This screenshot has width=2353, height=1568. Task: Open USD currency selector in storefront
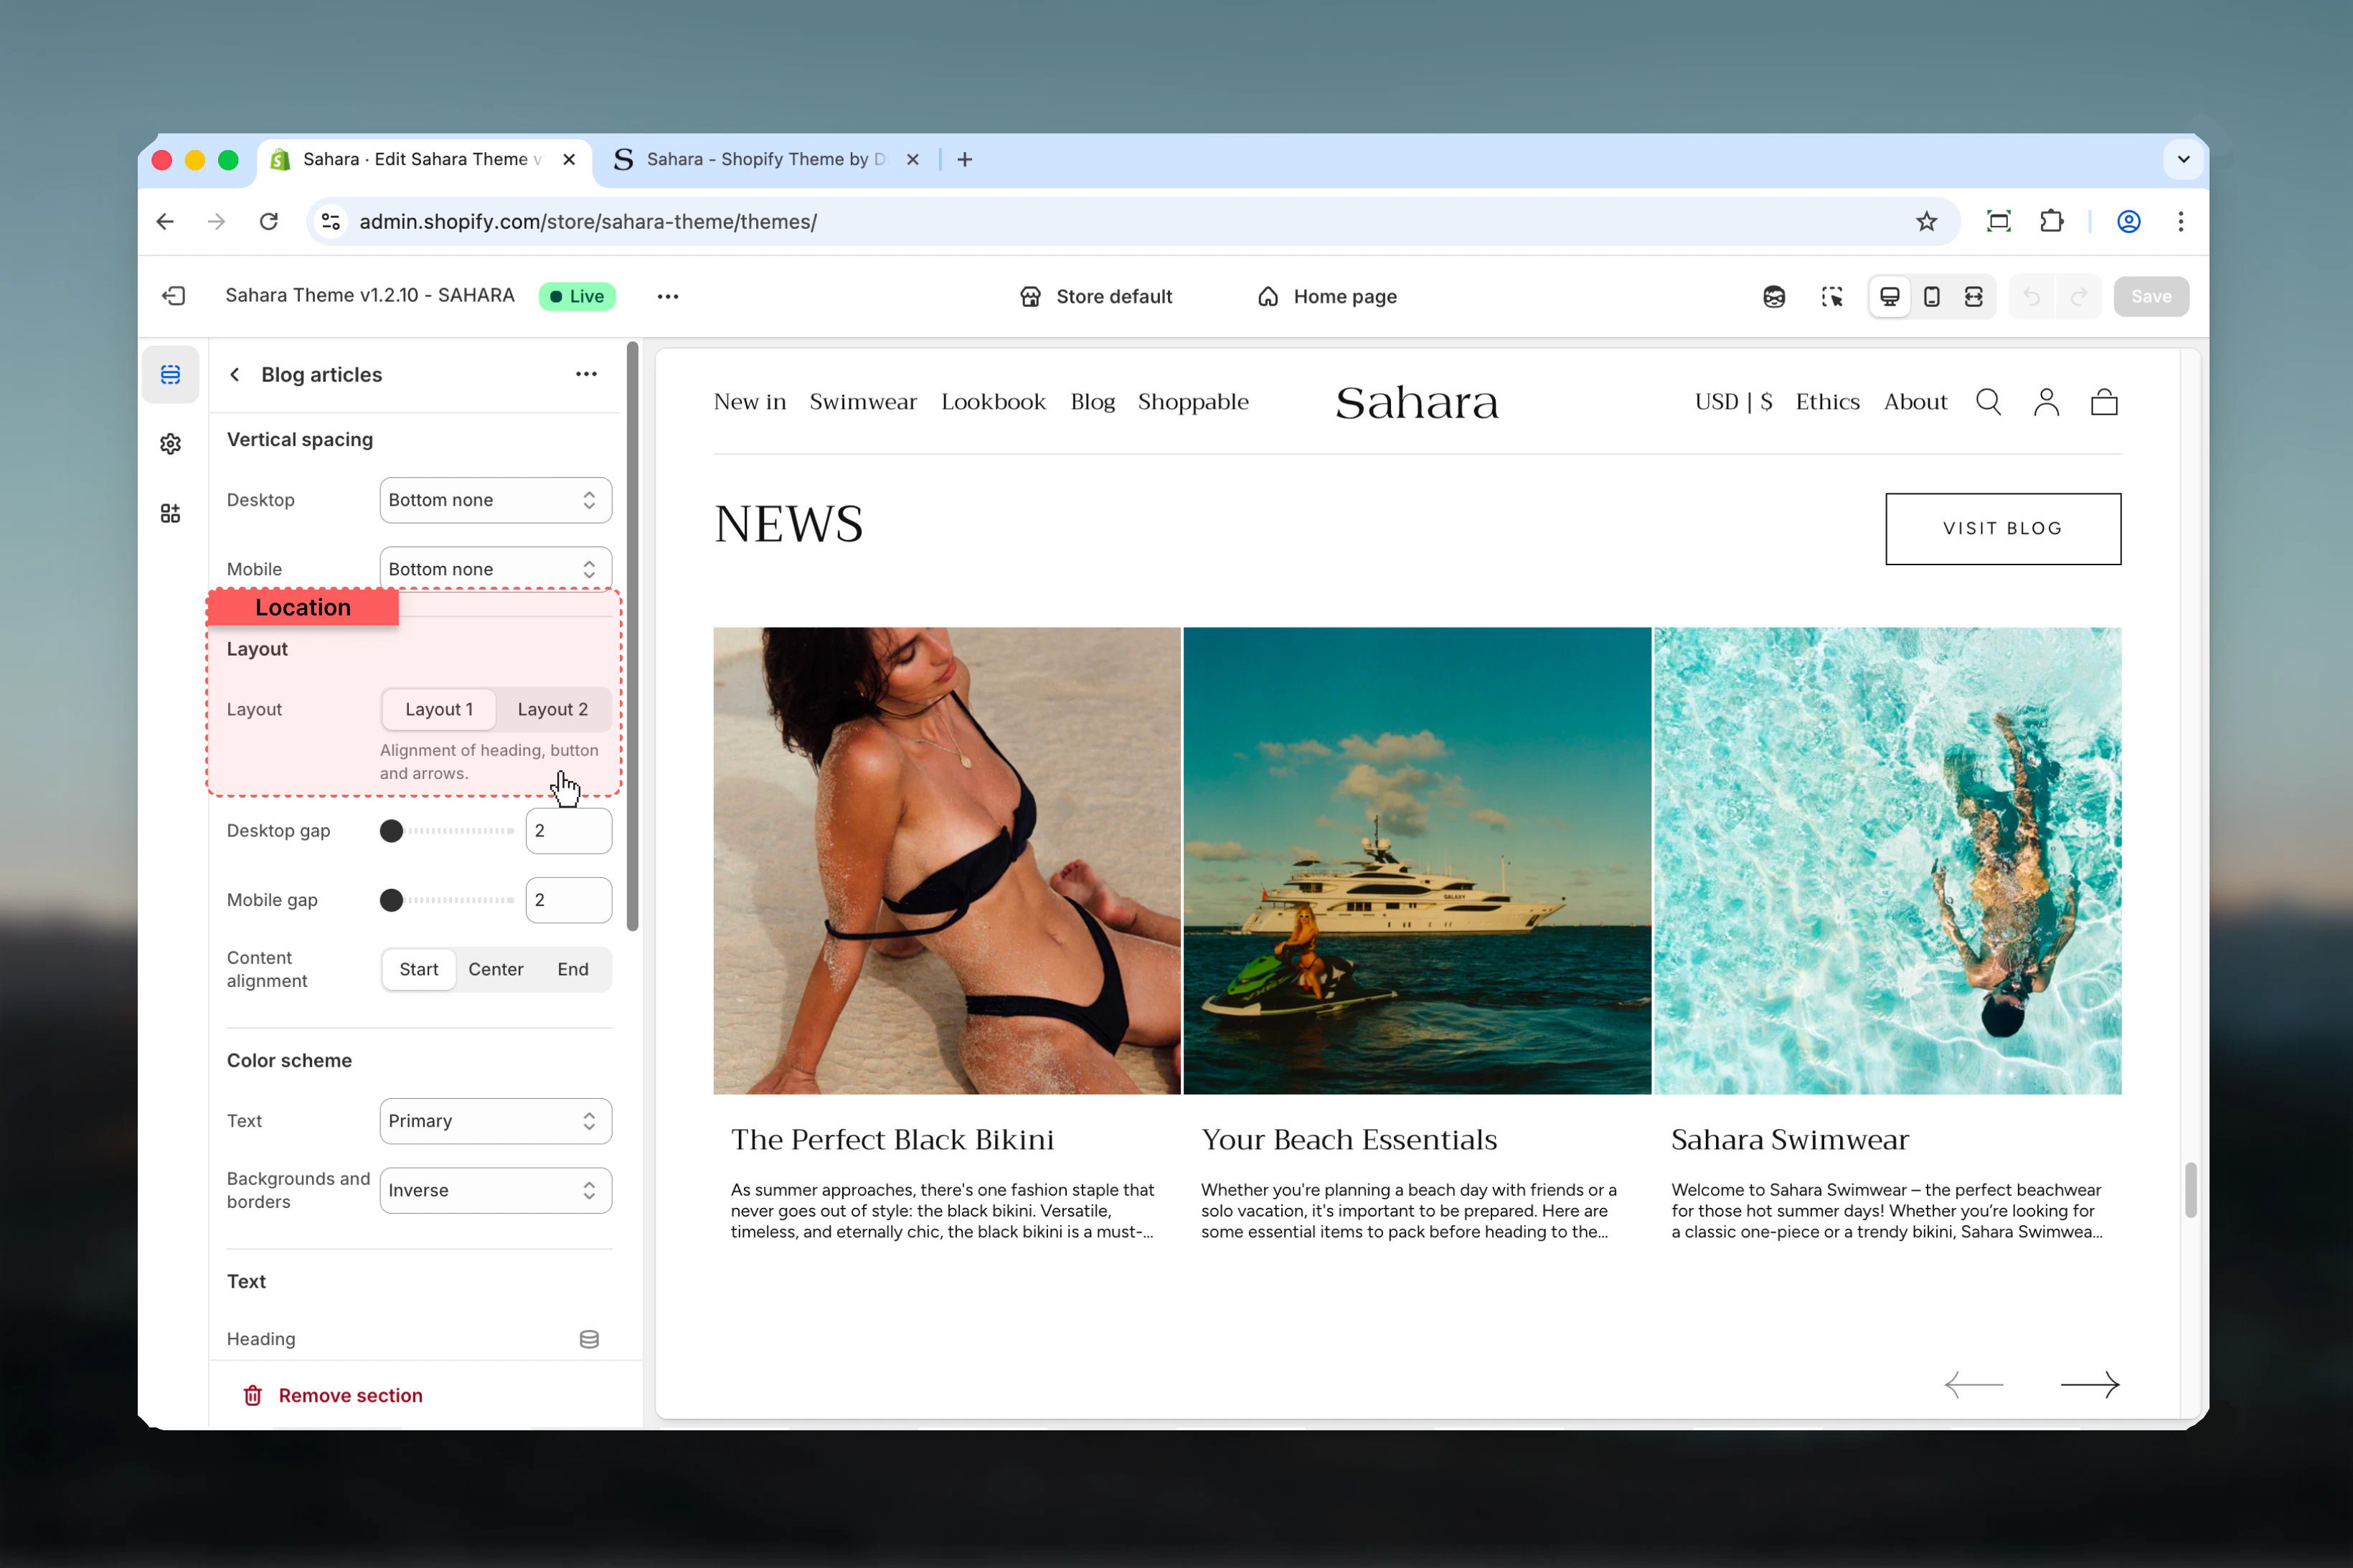(x=1733, y=402)
